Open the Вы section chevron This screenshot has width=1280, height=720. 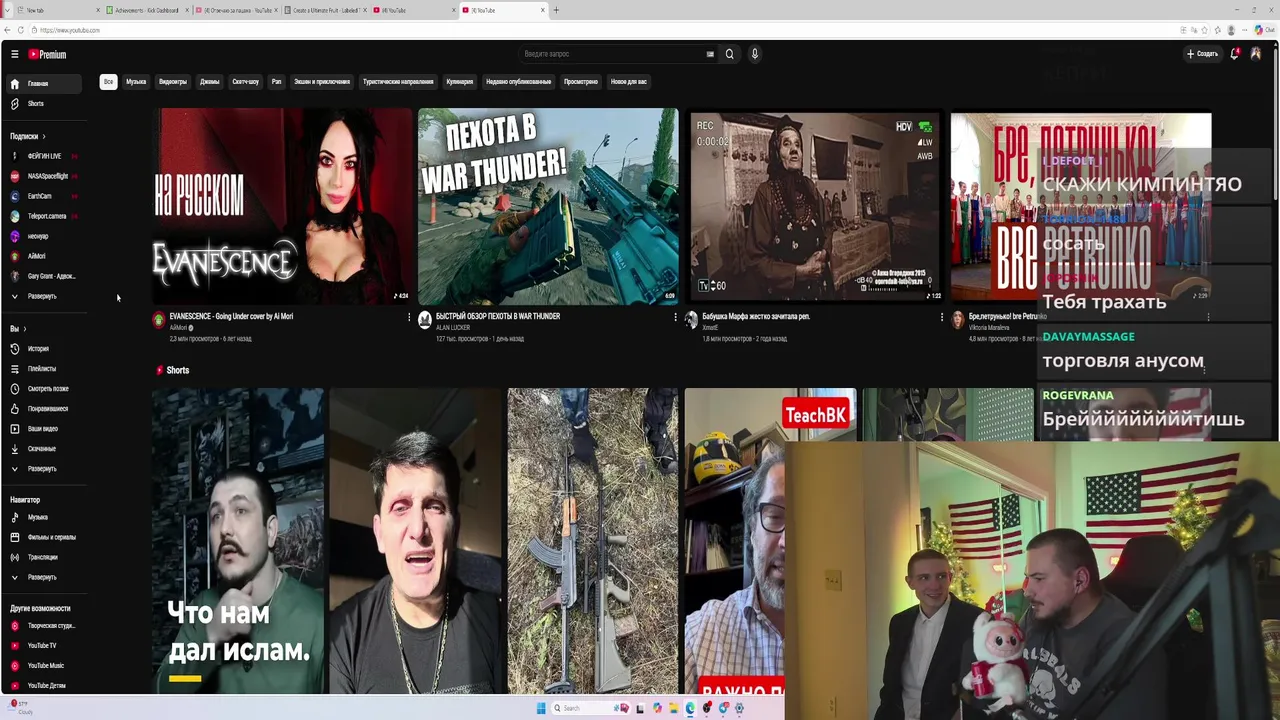[25, 329]
